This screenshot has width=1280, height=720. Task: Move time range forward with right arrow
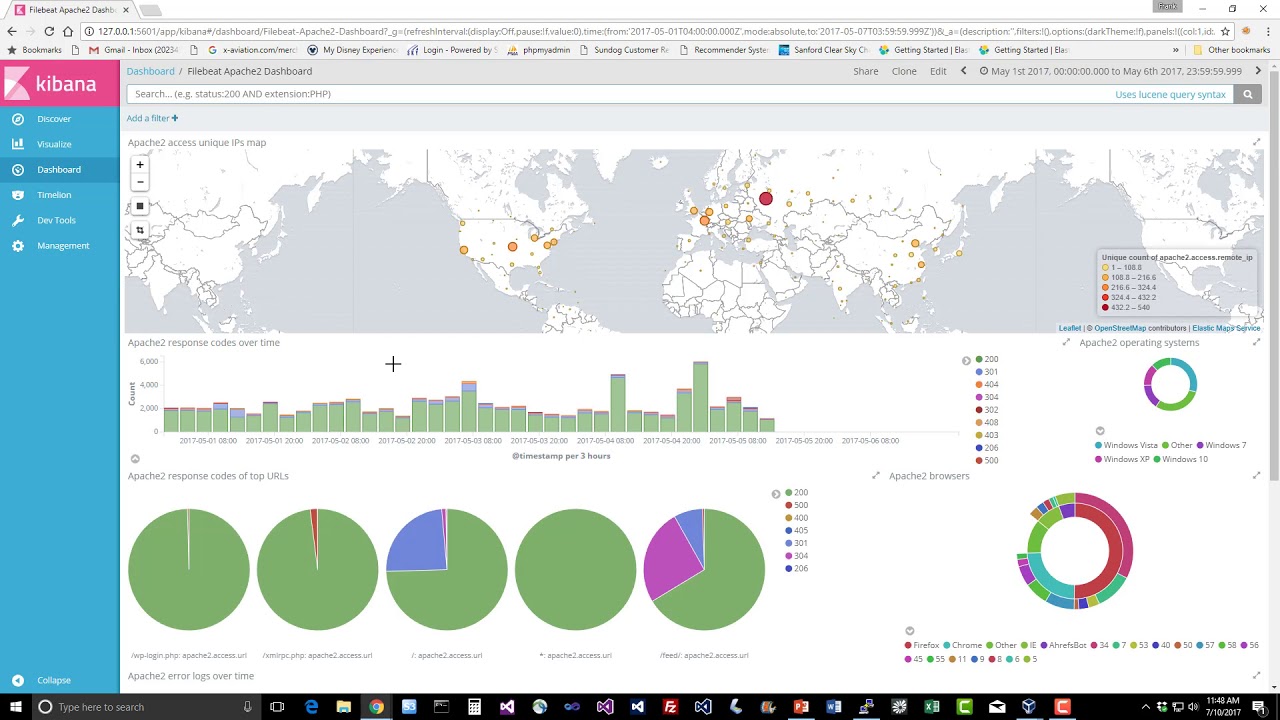pyautogui.click(x=1258, y=71)
